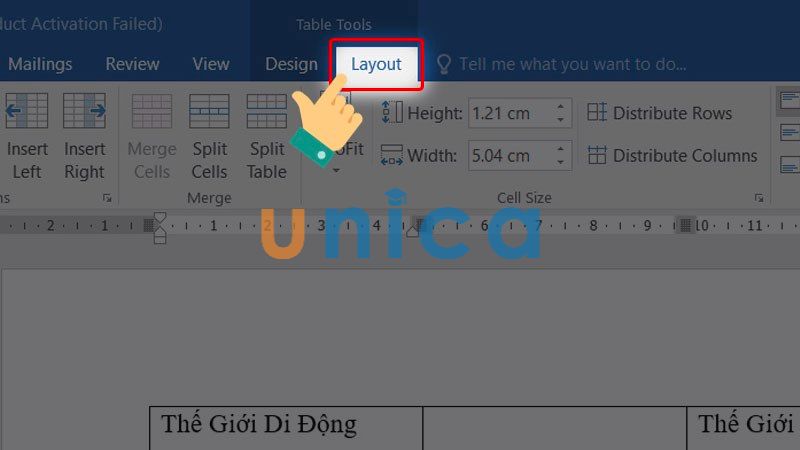Open the Cell Size dialog launcher
The width and height of the screenshot is (800, 450).
click(x=759, y=198)
